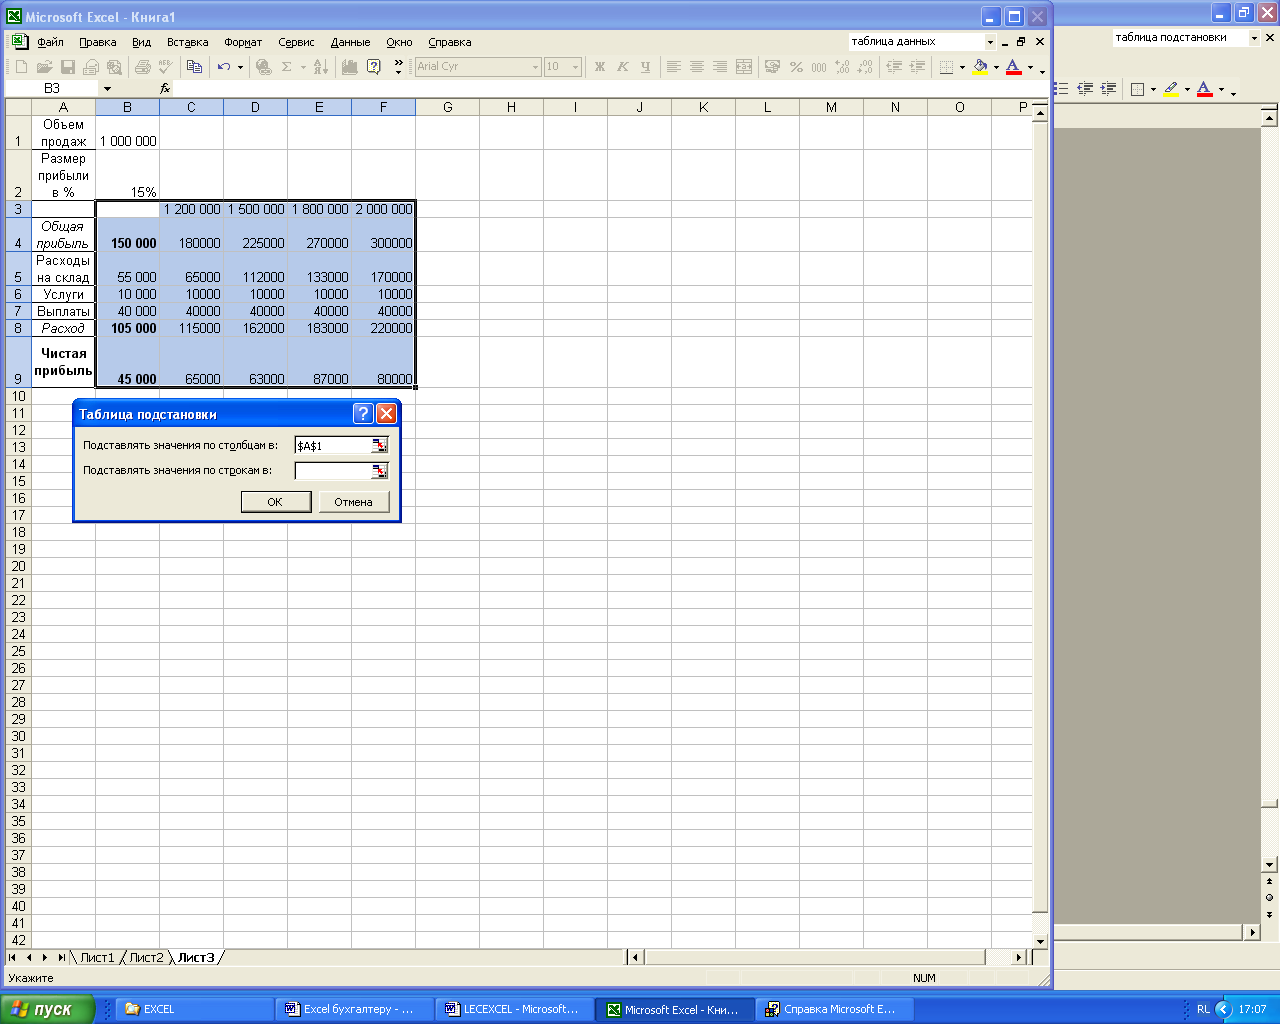Click the Excel Help question icon in toolbar
1280x1024 pixels.
click(373, 67)
